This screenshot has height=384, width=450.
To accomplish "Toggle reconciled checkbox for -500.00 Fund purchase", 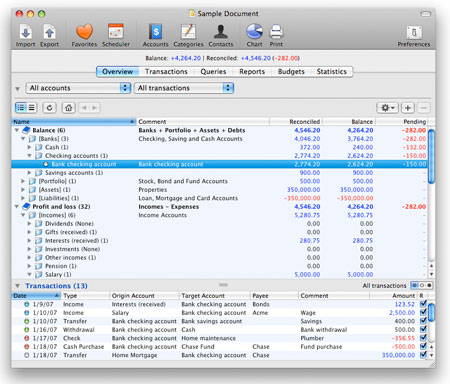I will pyautogui.click(x=423, y=346).
